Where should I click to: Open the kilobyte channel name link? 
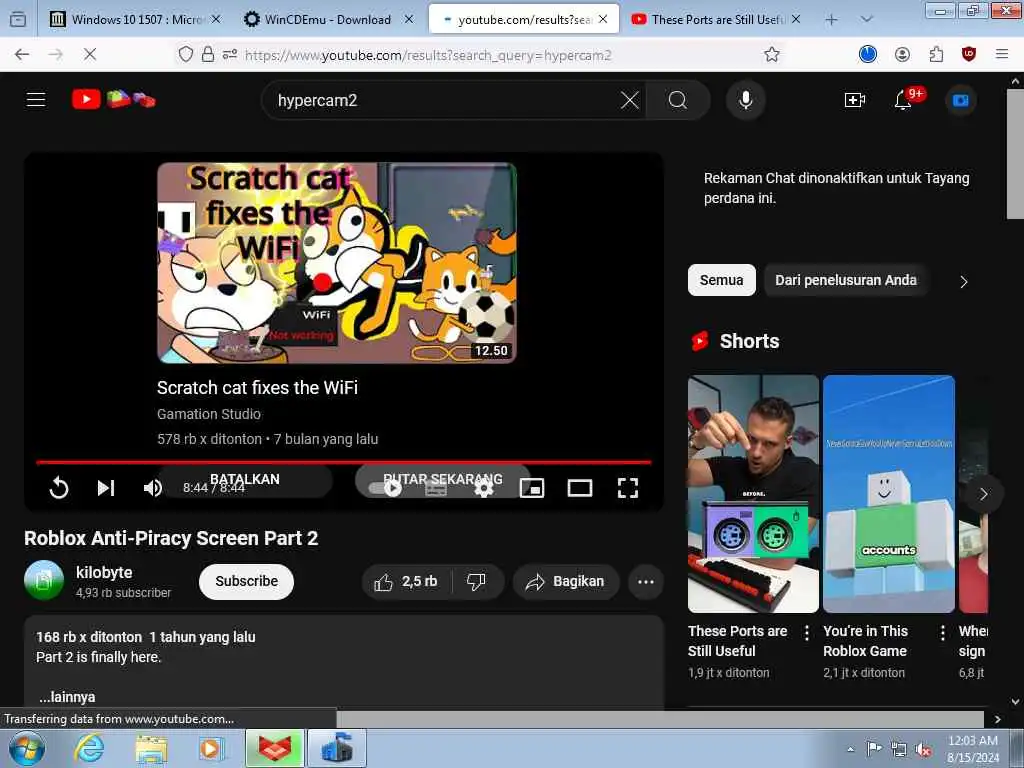coord(104,572)
